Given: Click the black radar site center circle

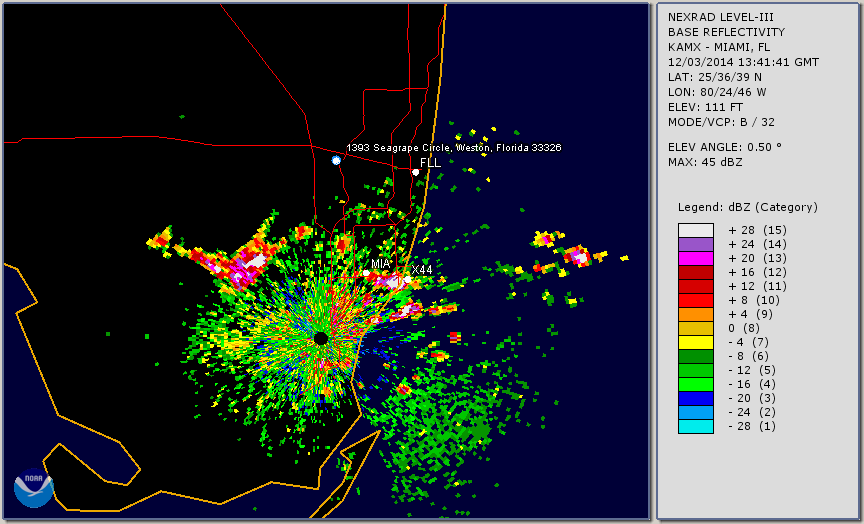Looking at the screenshot, I should click(x=321, y=338).
